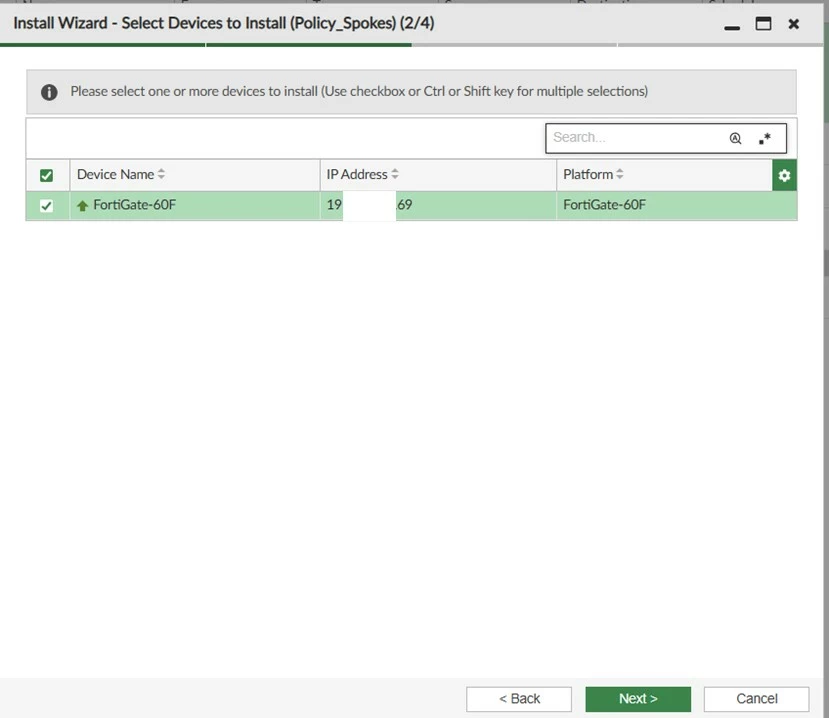Click the FortiGate-60F platform cell

(677, 205)
